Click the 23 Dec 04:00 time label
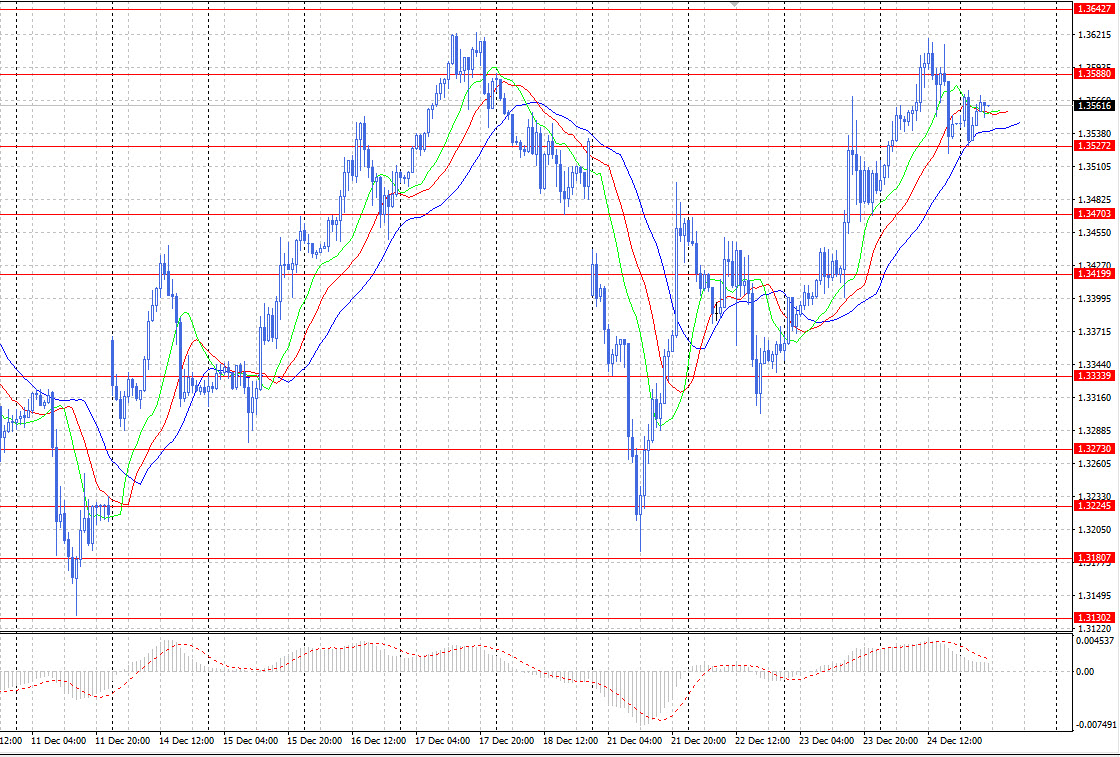 826,741
